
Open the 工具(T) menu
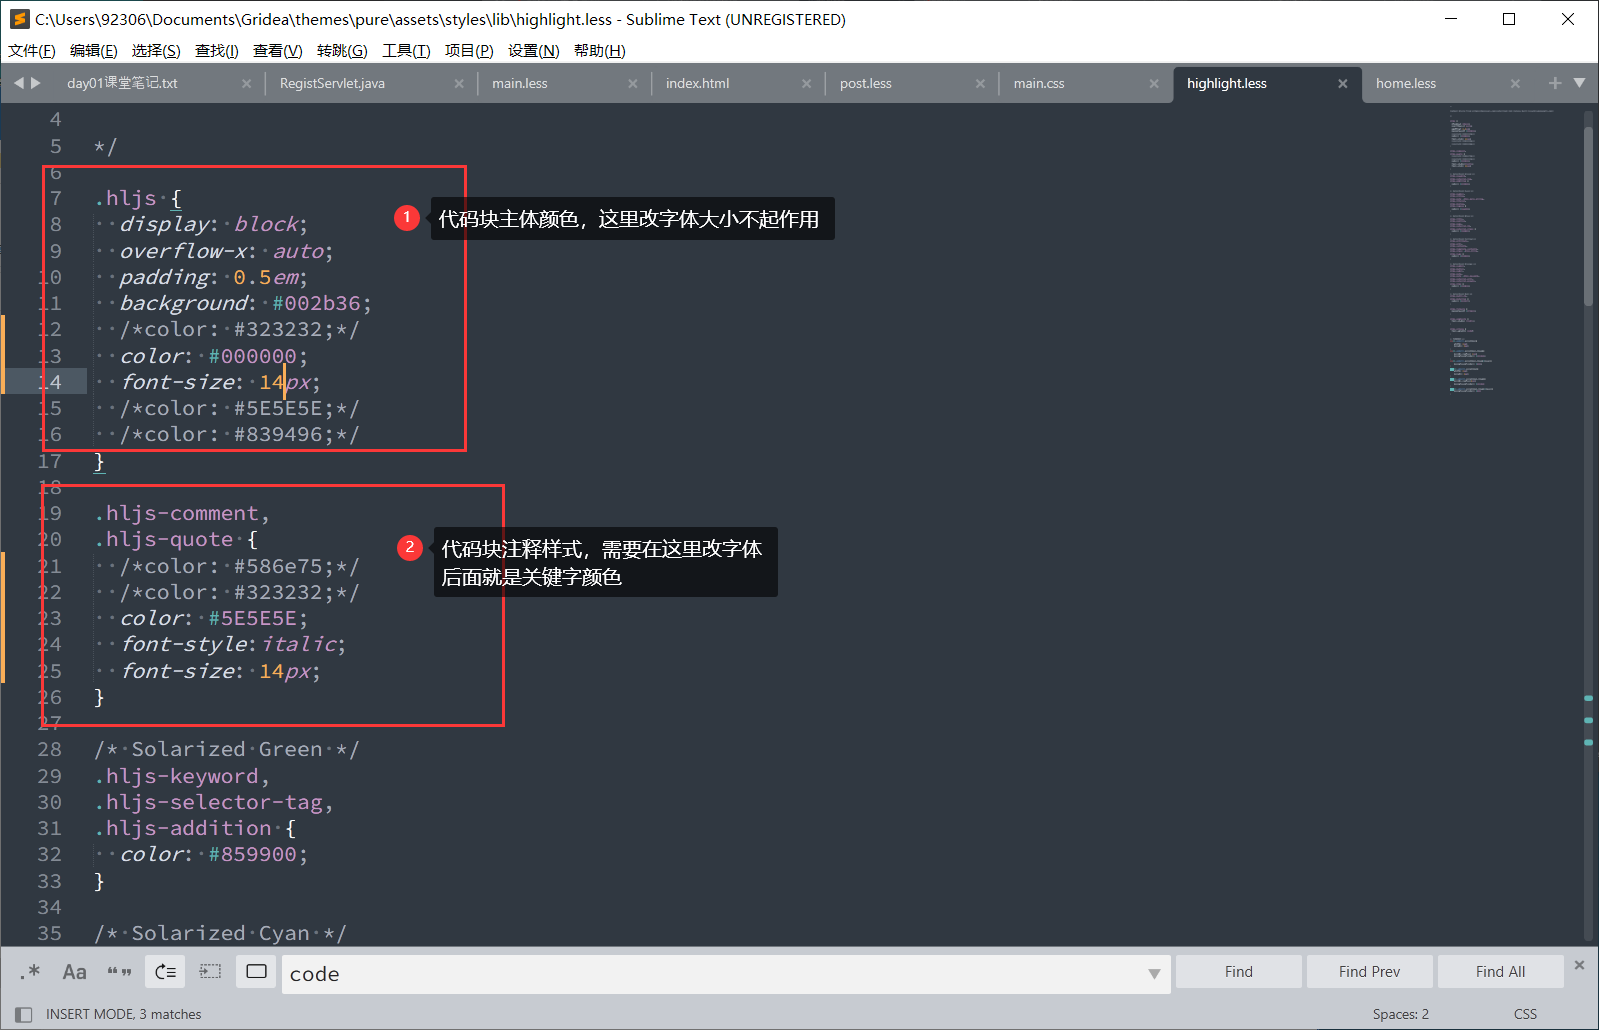tap(406, 51)
